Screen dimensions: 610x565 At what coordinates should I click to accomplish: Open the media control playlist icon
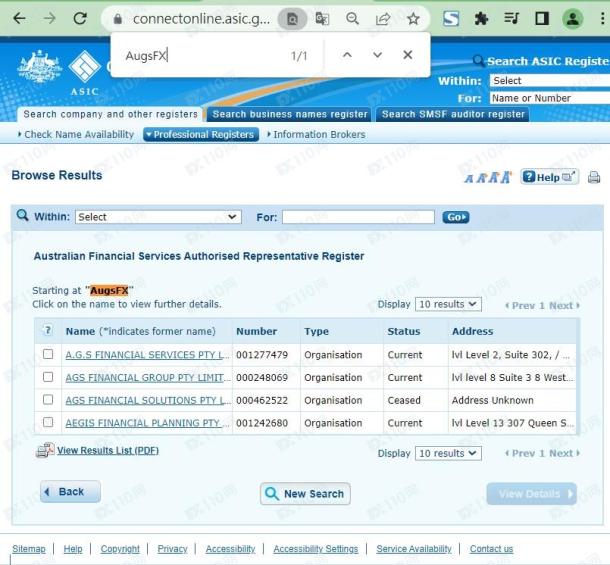[512, 18]
